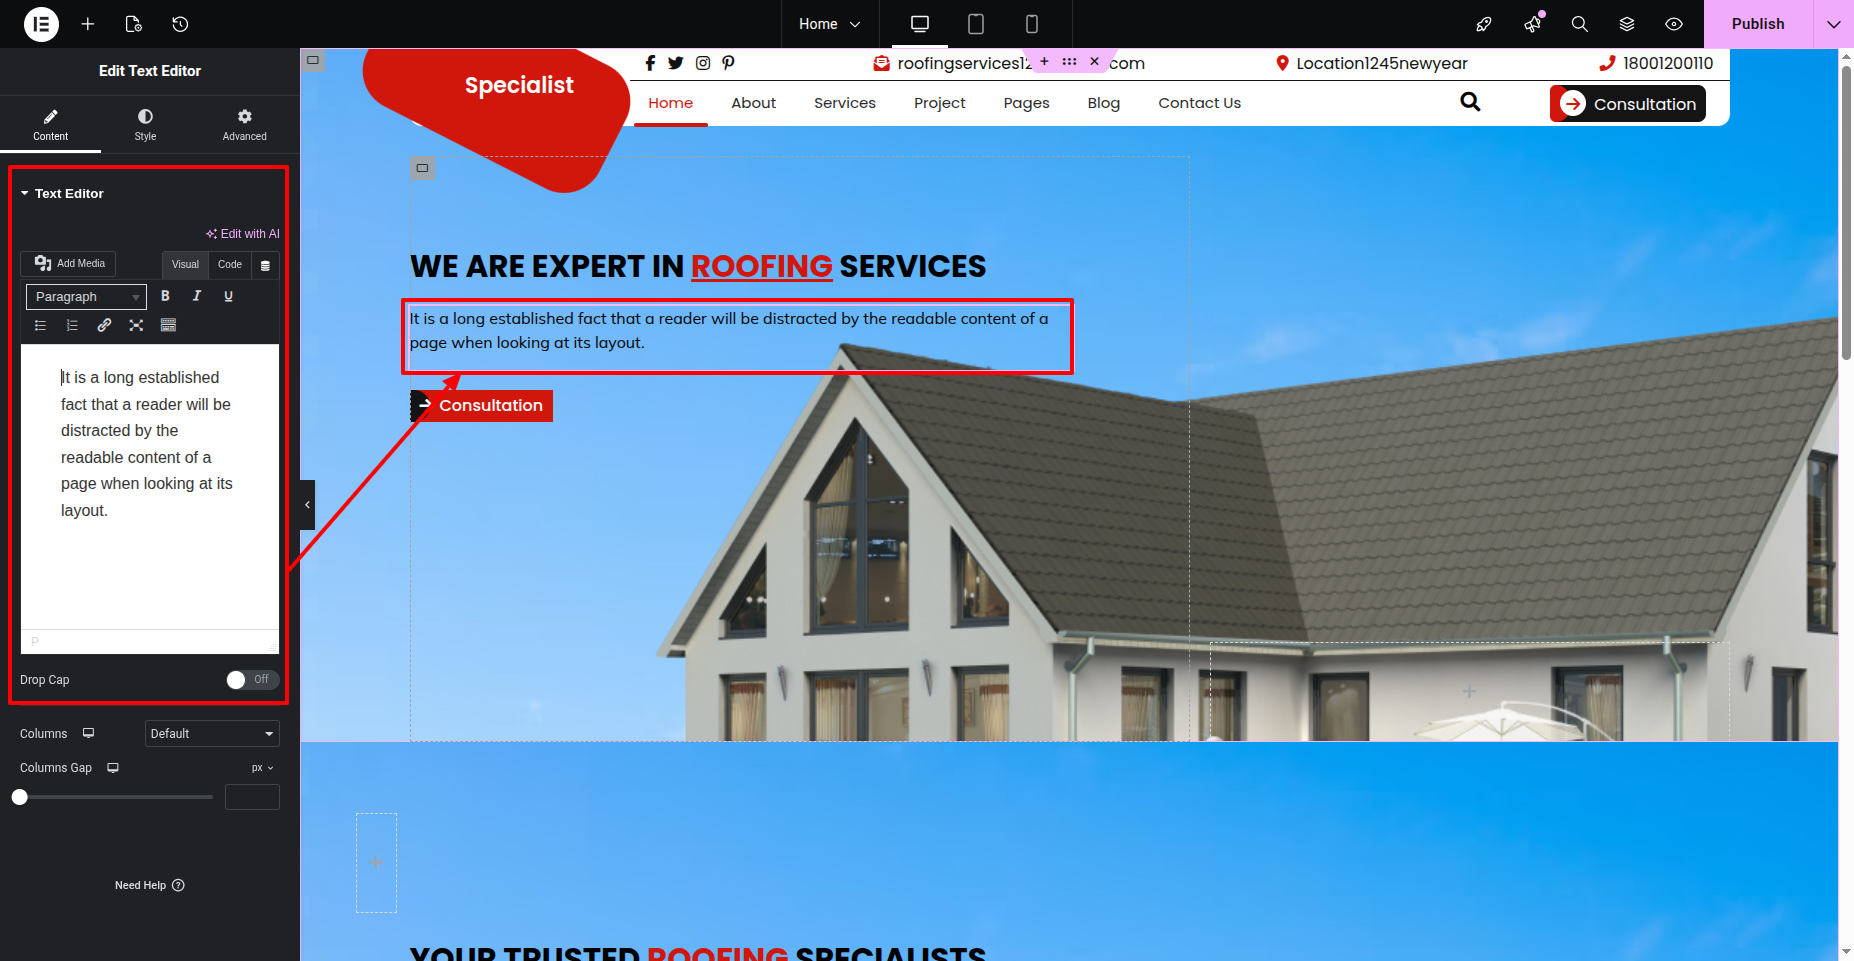Open the Add Element plus icon
Image resolution: width=1854 pixels, height=961 pixels.
88,24
